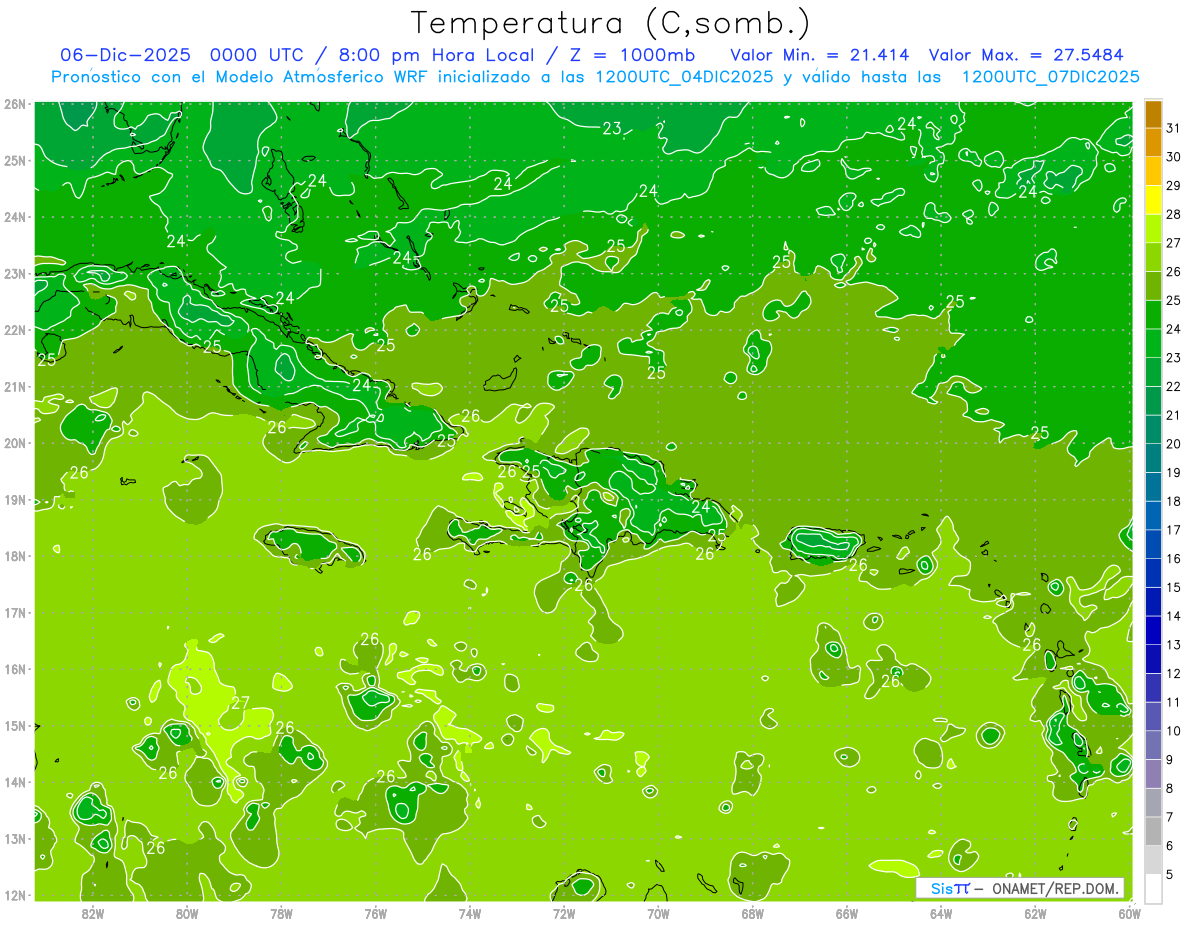Click the color legend value 31
This screenshot has height=927, width=1200.
coord(1174,128)
